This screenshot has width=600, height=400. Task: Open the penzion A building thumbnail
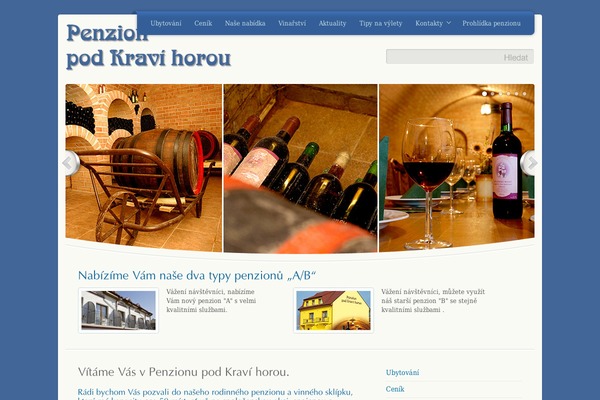[118, 310]
